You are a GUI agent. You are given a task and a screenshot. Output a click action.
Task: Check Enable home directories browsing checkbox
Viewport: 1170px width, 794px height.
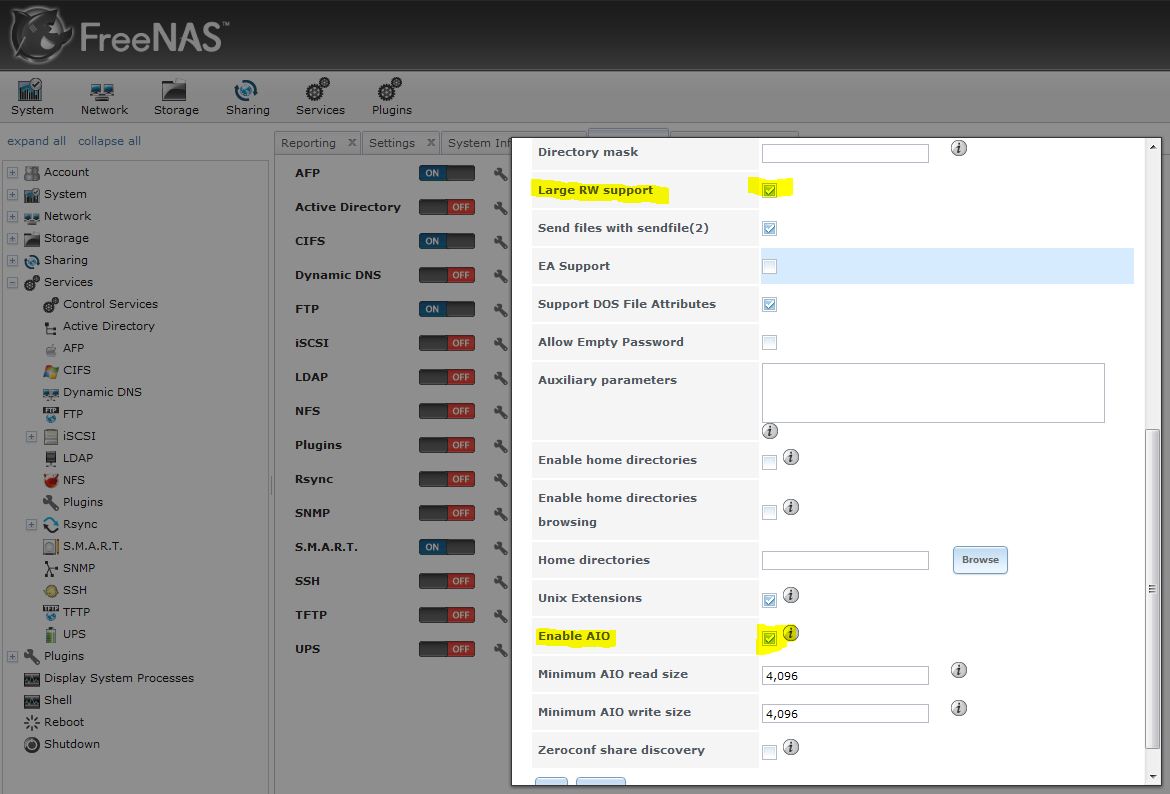pos(769,513)
